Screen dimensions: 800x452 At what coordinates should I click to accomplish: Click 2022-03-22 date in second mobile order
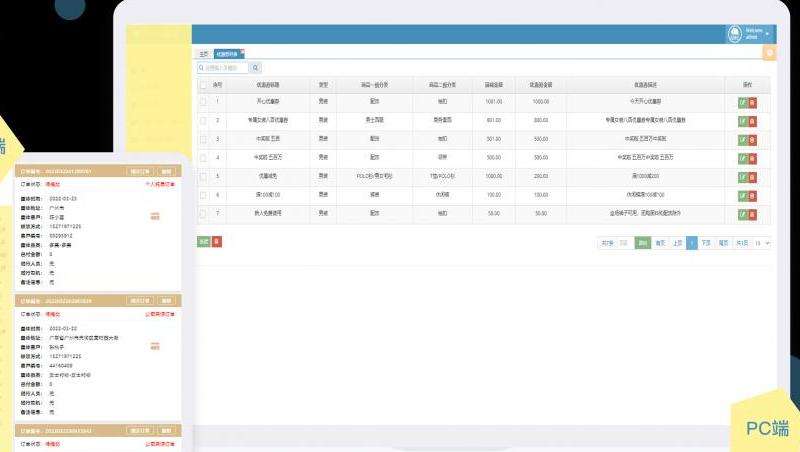click(x=63, y=329)
